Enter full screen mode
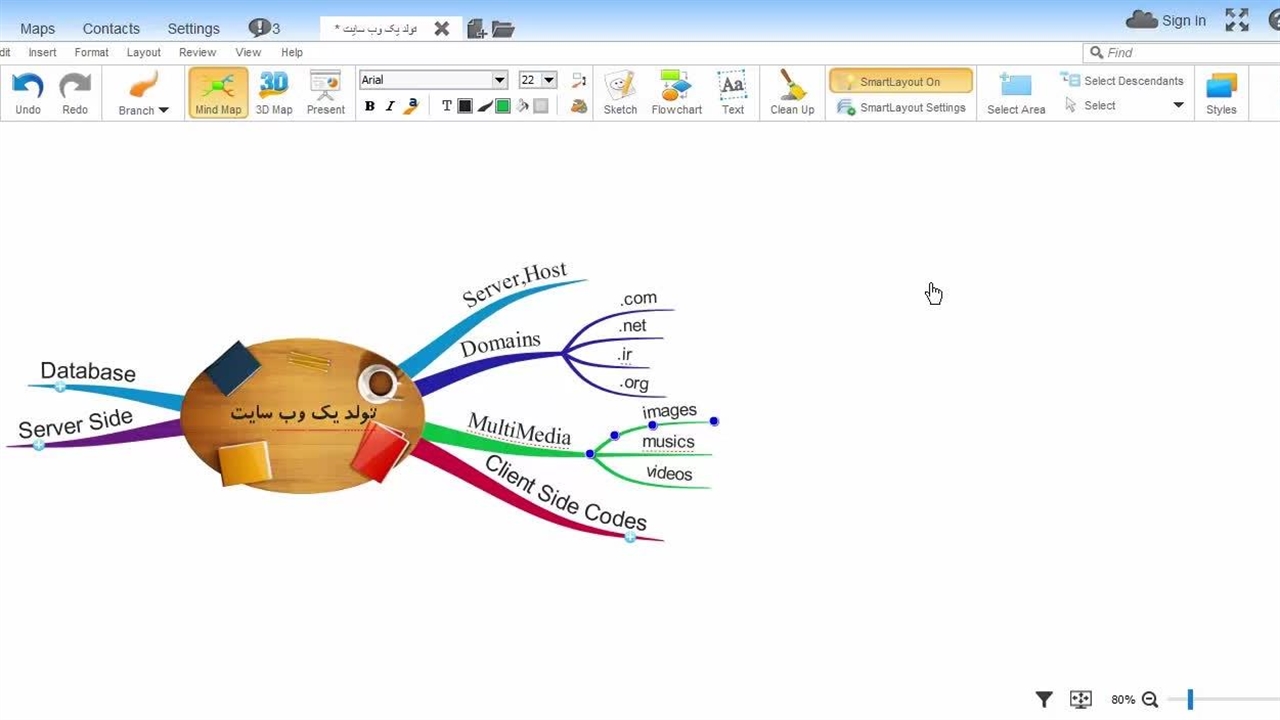1280x720 pixels. [x=1237, y=20]
